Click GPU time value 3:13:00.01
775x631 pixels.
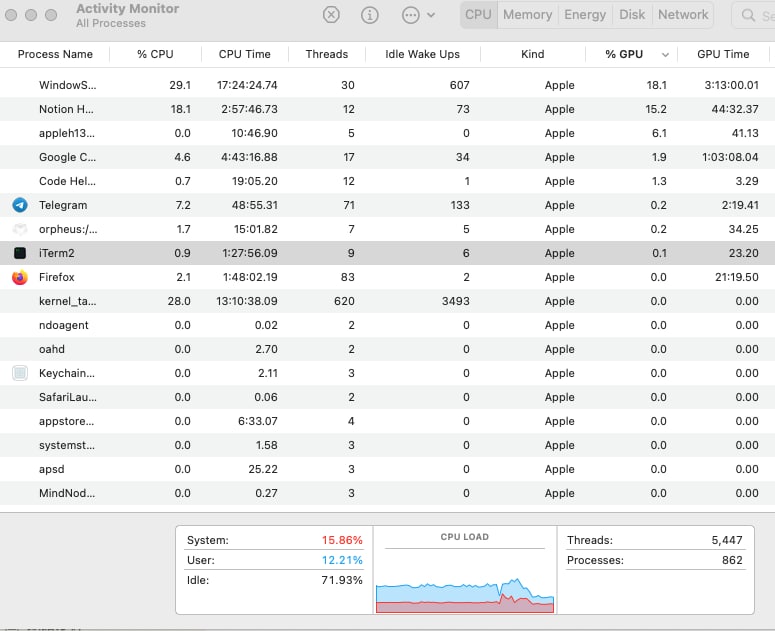[732, 85]
